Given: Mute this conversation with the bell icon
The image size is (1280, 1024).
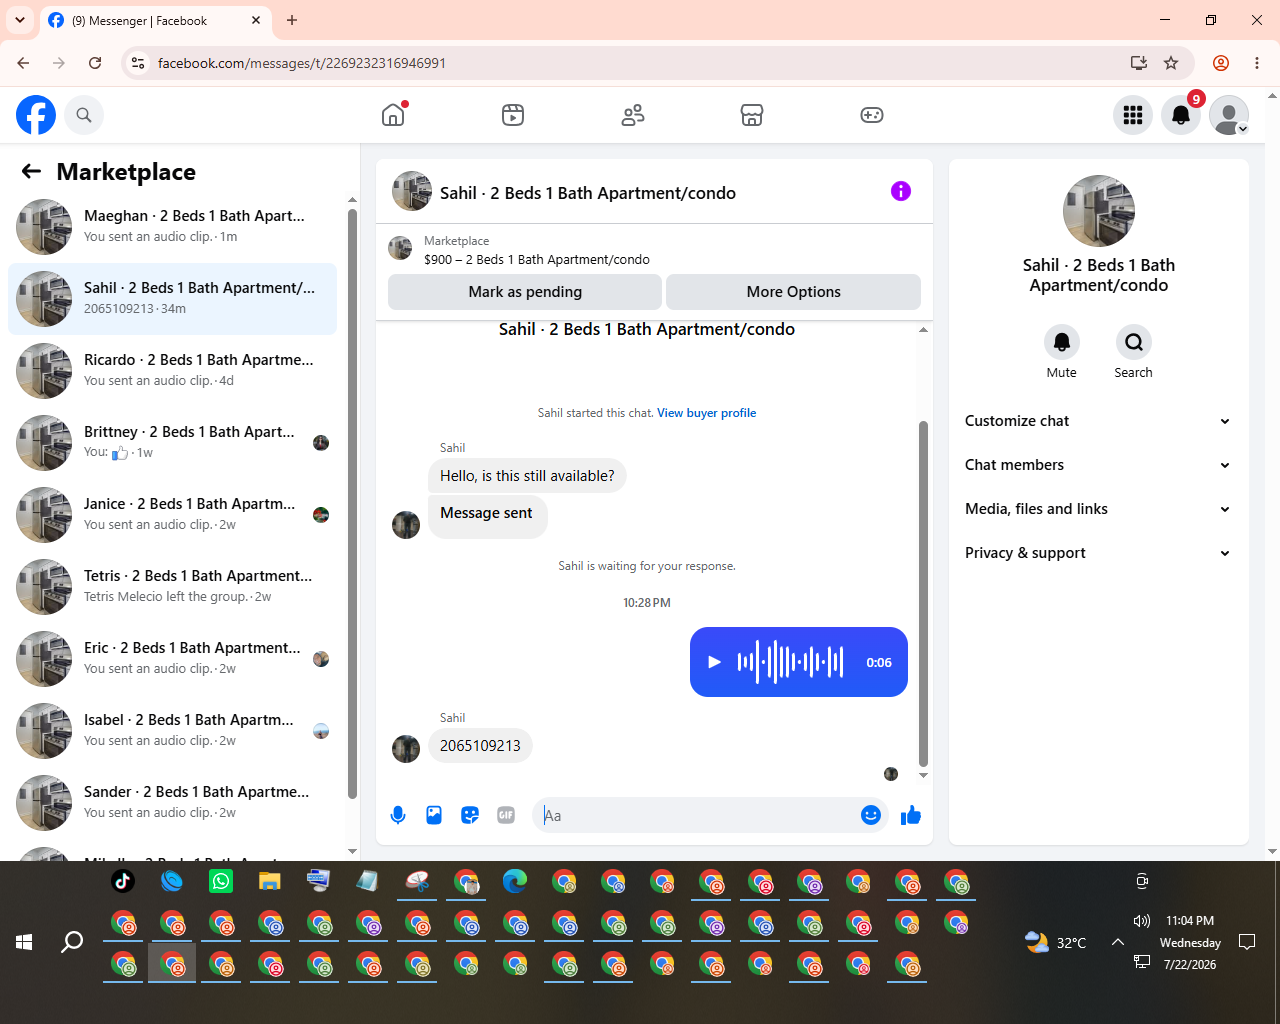Looking at the screenshot, I should click(1062, 342).
